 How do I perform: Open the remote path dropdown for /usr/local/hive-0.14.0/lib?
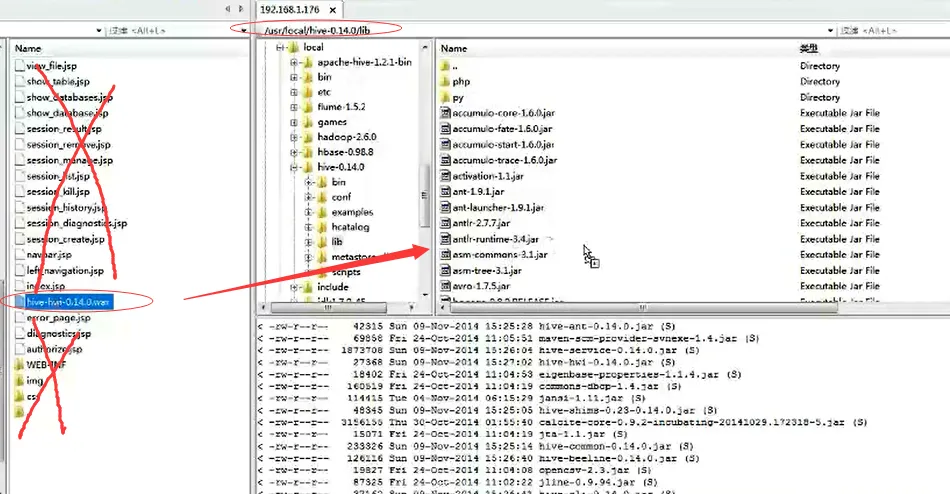(830, 30)
